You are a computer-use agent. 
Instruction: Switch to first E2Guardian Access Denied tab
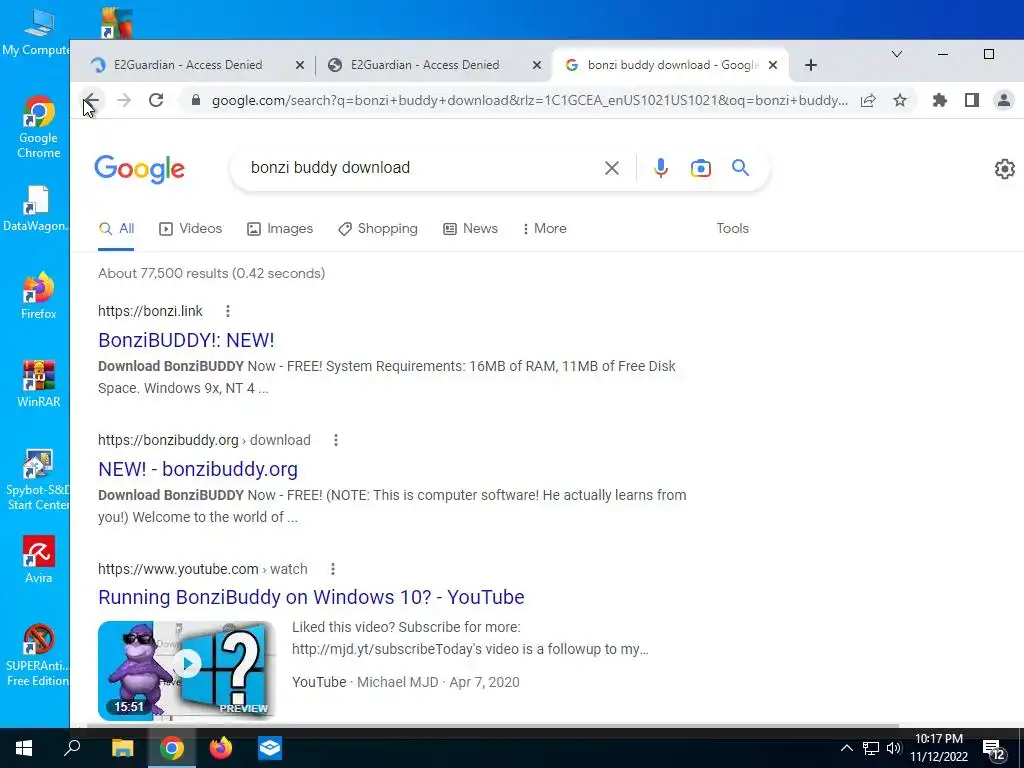click(x=188, y=65)
